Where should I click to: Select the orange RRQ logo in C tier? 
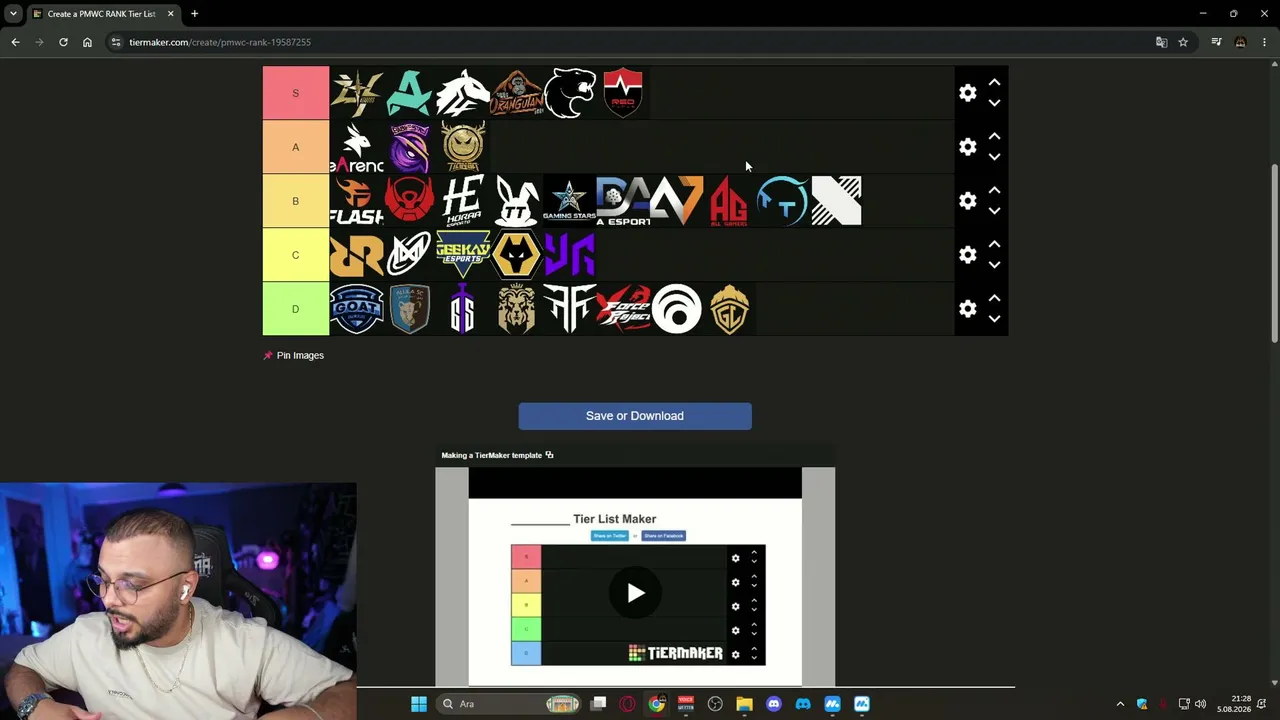(x=356, y=255)
